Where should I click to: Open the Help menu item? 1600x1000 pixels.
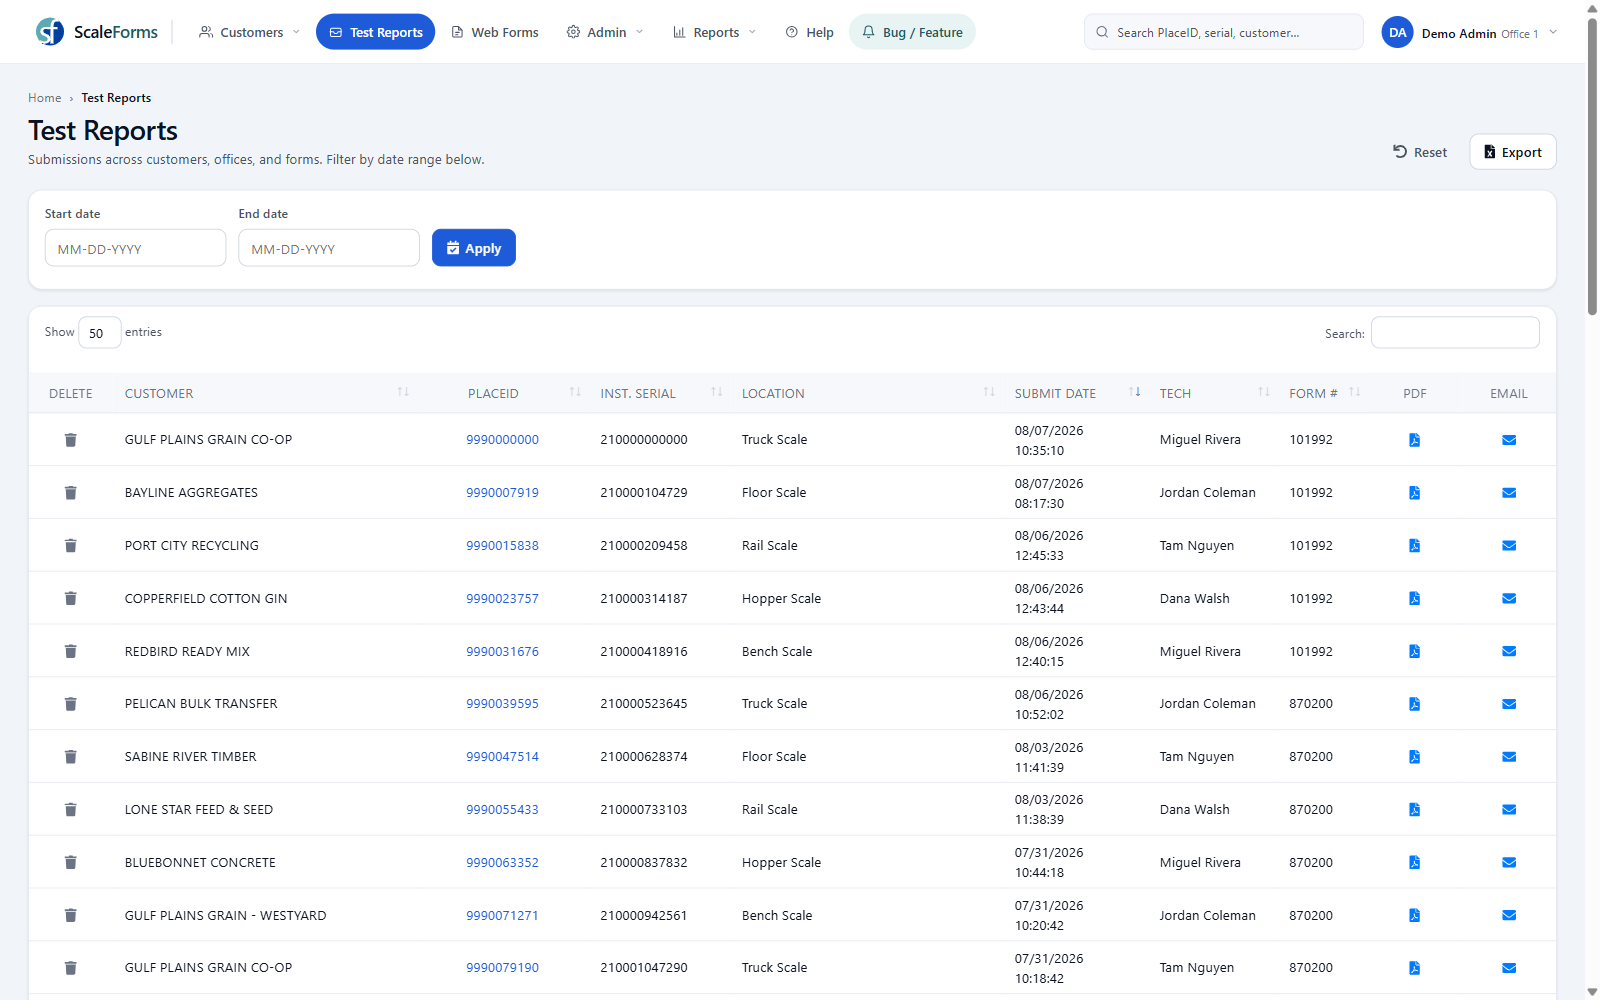point(810,32)
